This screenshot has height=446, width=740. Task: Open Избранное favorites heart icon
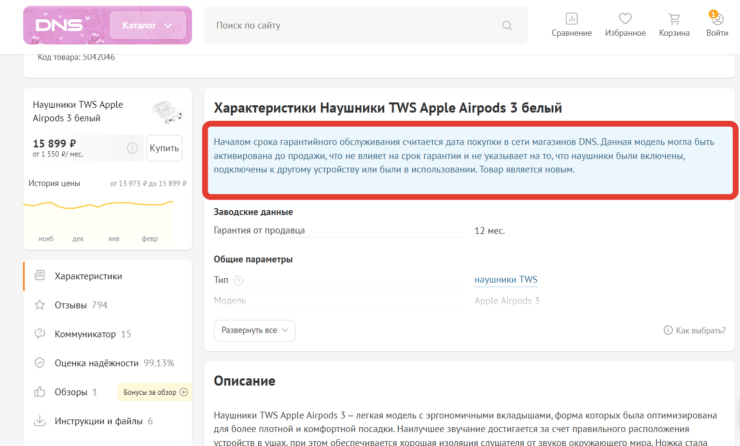click(625, 25)
